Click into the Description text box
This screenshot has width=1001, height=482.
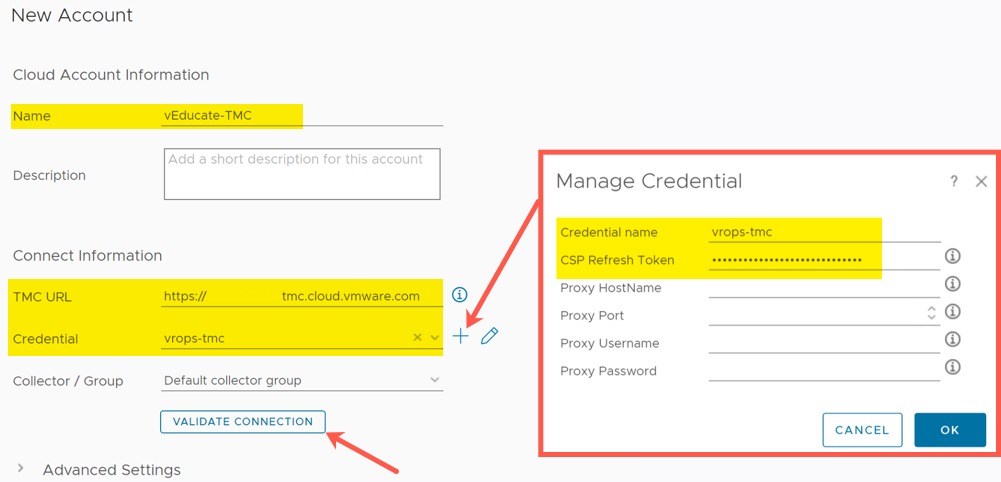[x=302, y=174]
